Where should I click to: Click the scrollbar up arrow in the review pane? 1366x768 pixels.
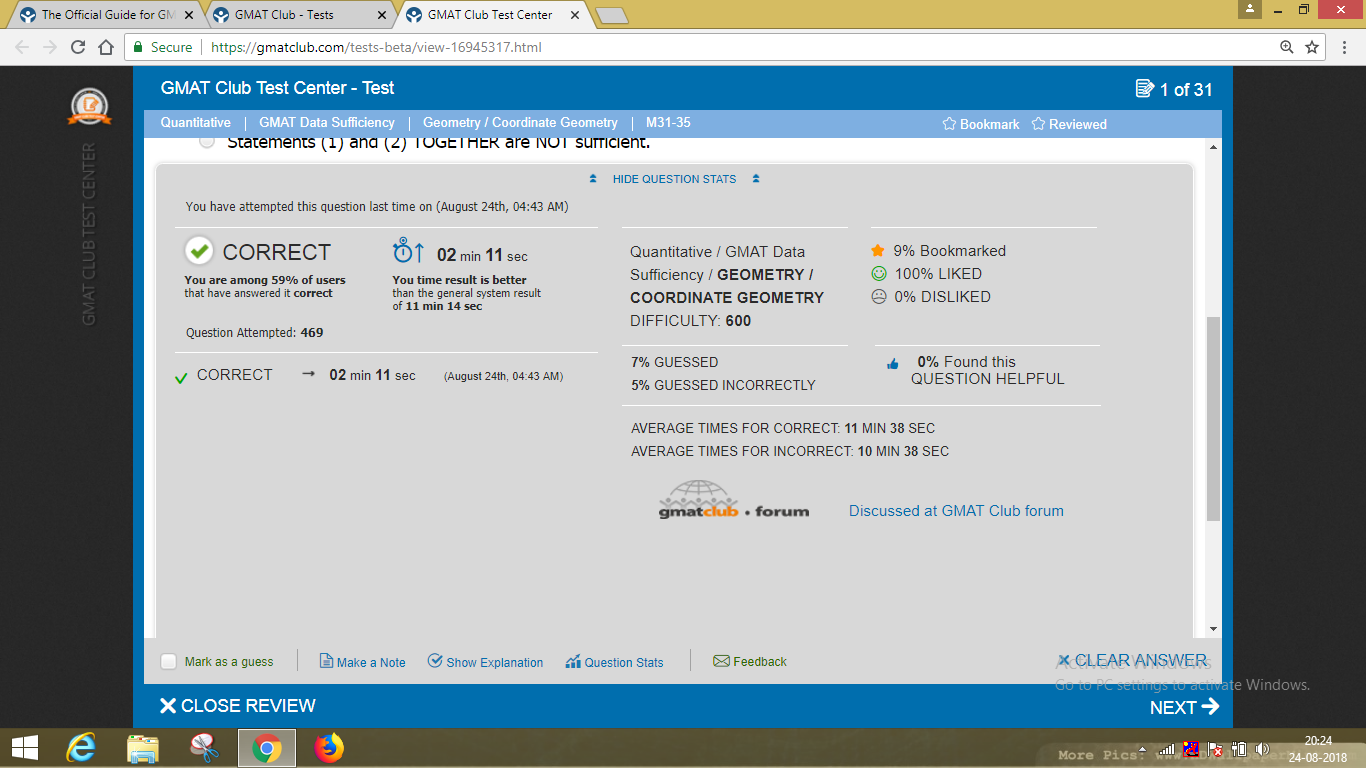point(1213,148)
